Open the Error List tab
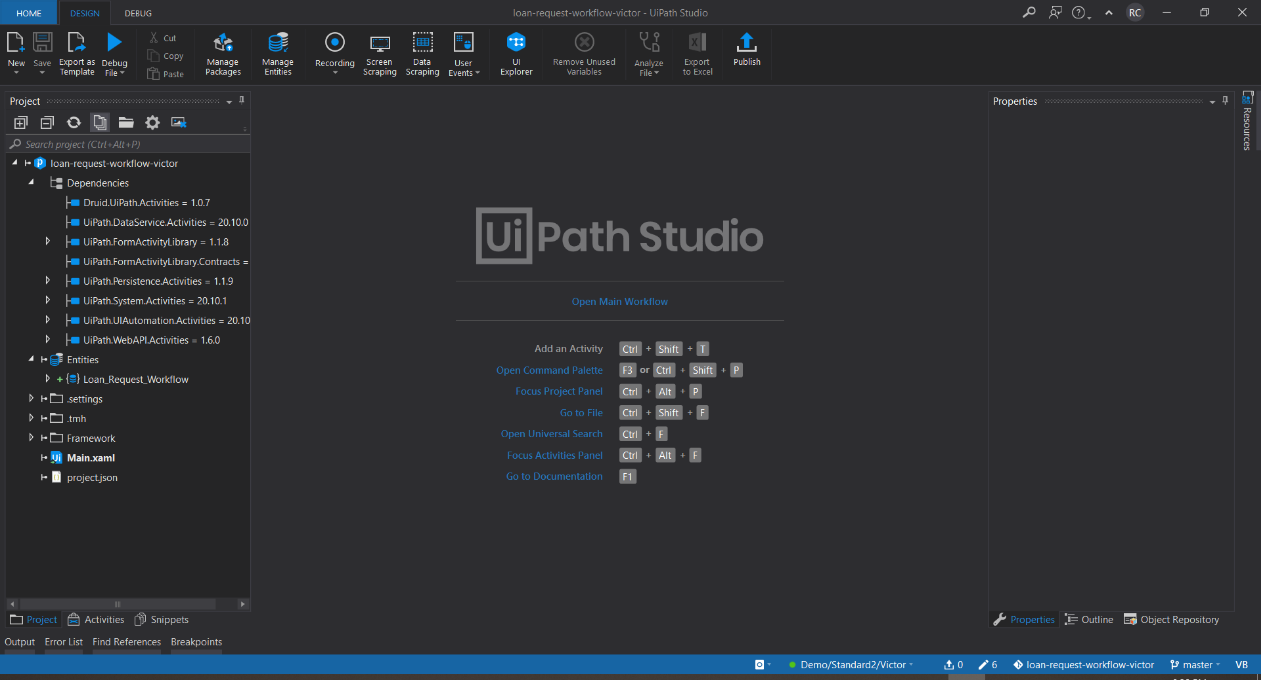This screenshot has height=680, width=1267. [64, 642]
